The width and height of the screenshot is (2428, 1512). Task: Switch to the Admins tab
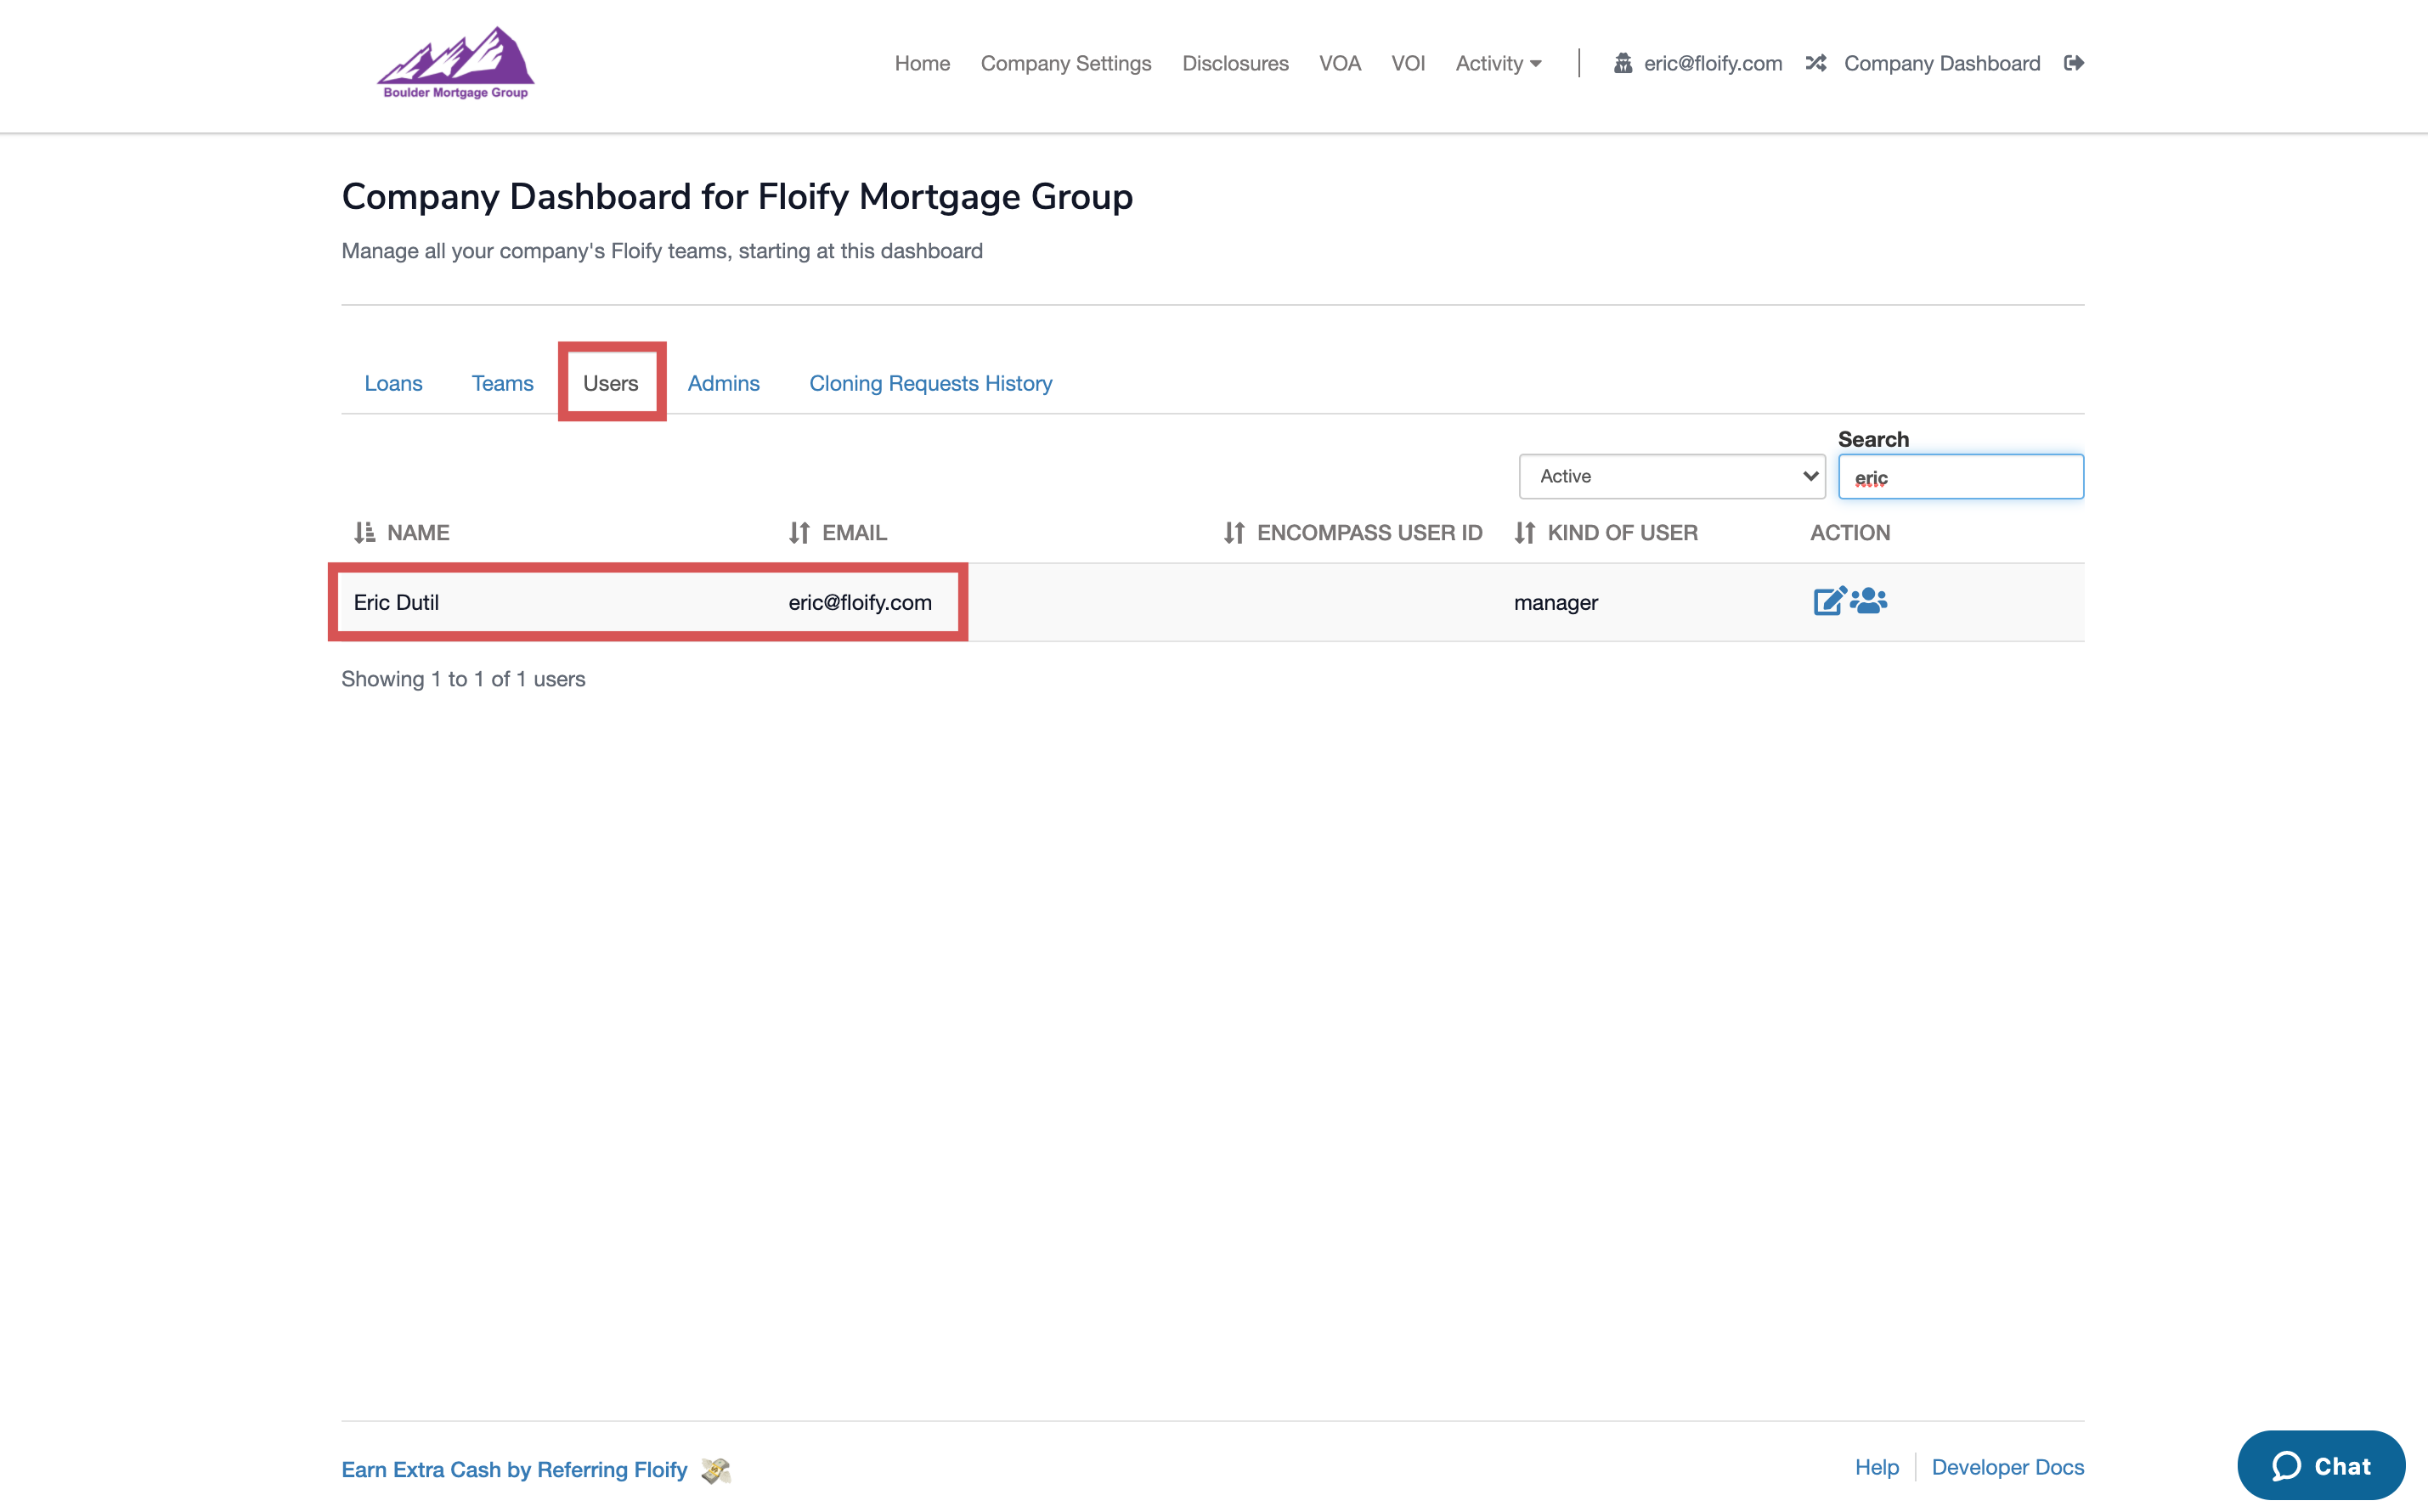pos(723,383)
